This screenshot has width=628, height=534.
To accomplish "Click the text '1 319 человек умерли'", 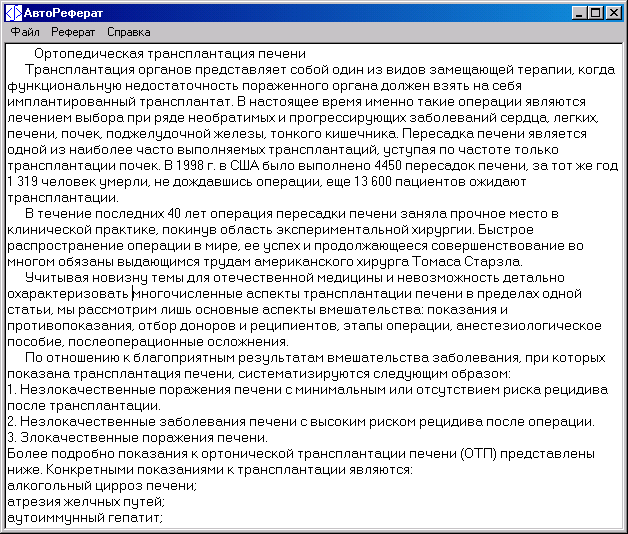I will tap(78, 182).
